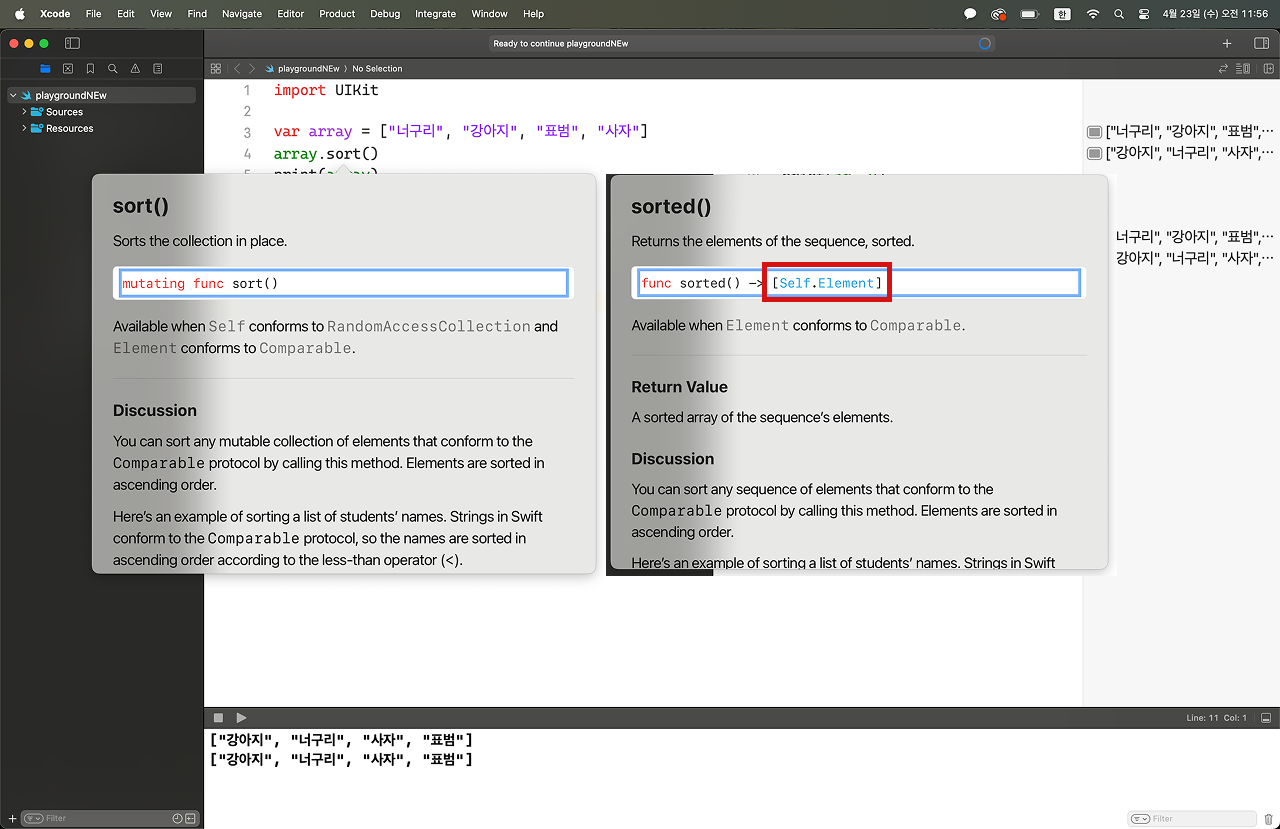Open the Find navigator magnifier icon

click(113, 69)
